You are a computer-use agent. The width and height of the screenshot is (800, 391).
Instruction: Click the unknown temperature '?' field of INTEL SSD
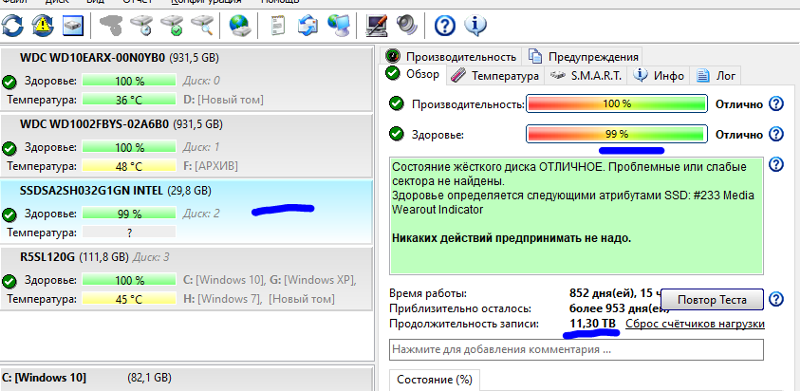tap(129, 232)
